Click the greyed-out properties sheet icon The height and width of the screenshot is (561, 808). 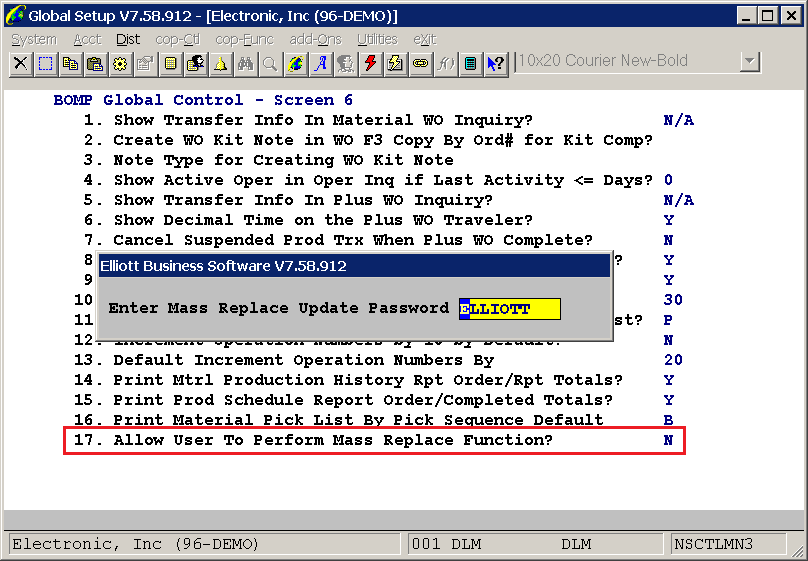145,63
